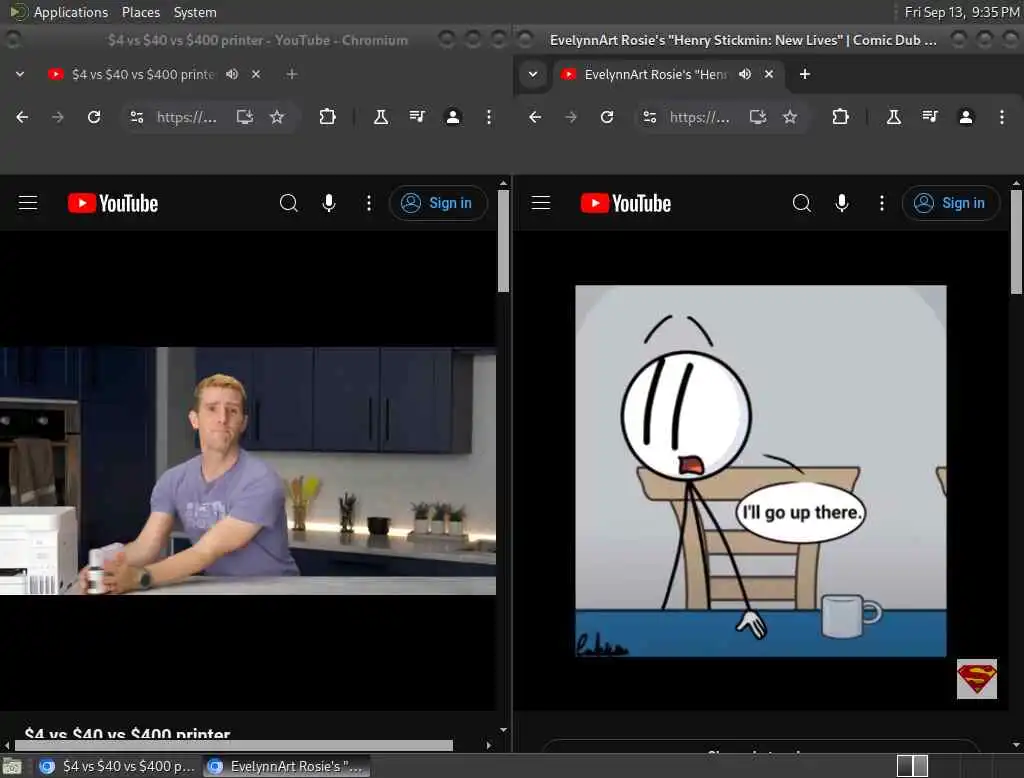Expand tab search dropdown in right window
Viewport: 1024px width, 778px height.
point(533,74)
